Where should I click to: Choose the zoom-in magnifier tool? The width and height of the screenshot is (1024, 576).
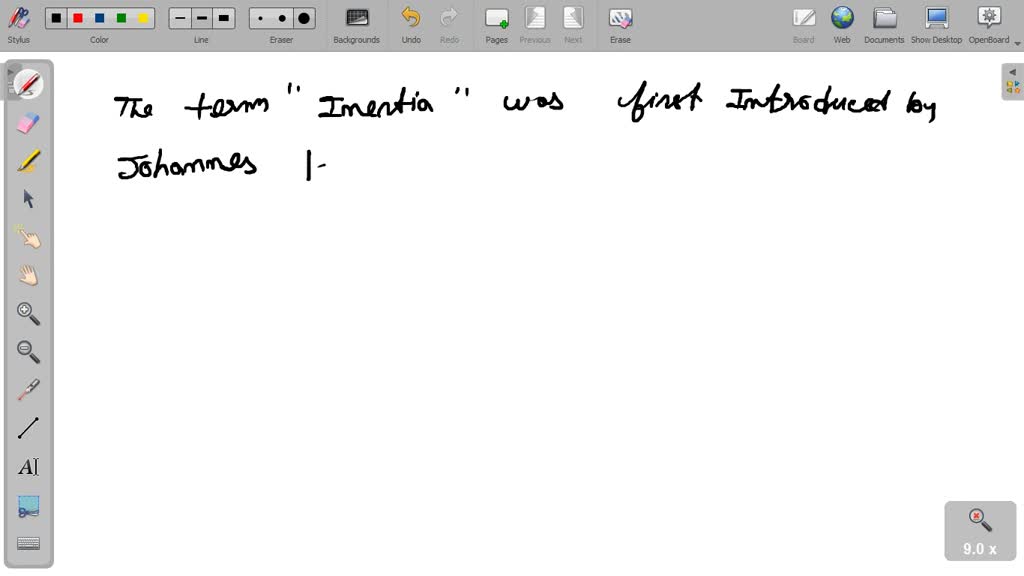[27, 313]
